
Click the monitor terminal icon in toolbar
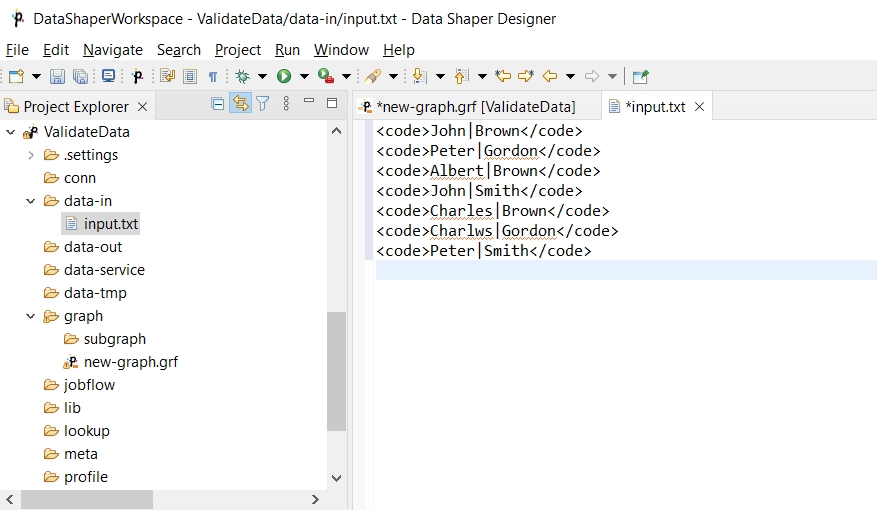[x=109, y=76]
